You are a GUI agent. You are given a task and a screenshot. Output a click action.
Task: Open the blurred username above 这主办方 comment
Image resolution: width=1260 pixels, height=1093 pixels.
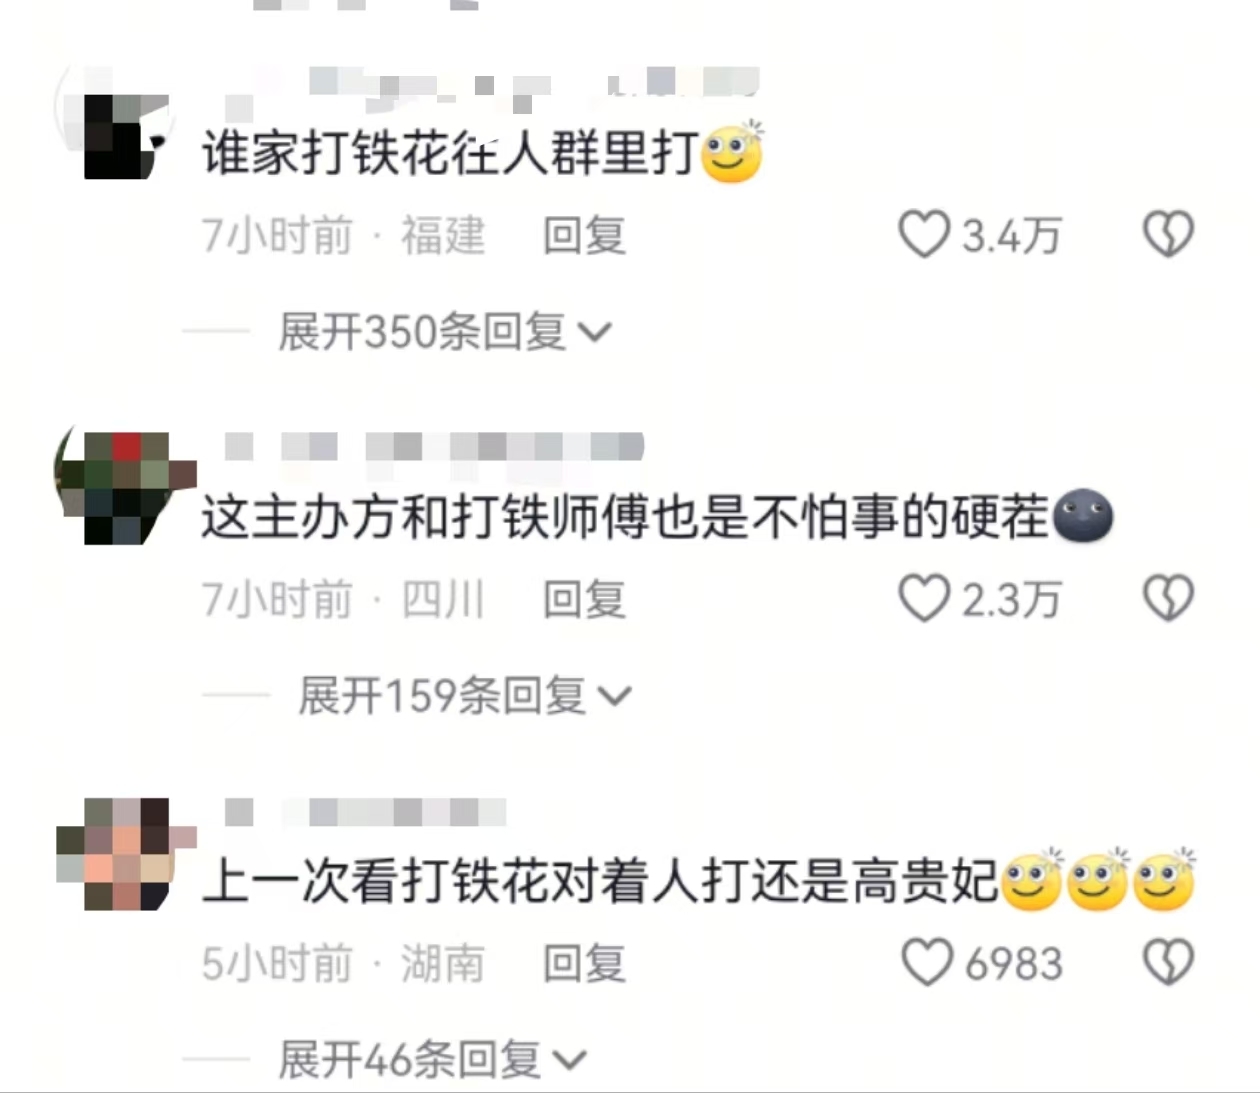click(432, 446)
